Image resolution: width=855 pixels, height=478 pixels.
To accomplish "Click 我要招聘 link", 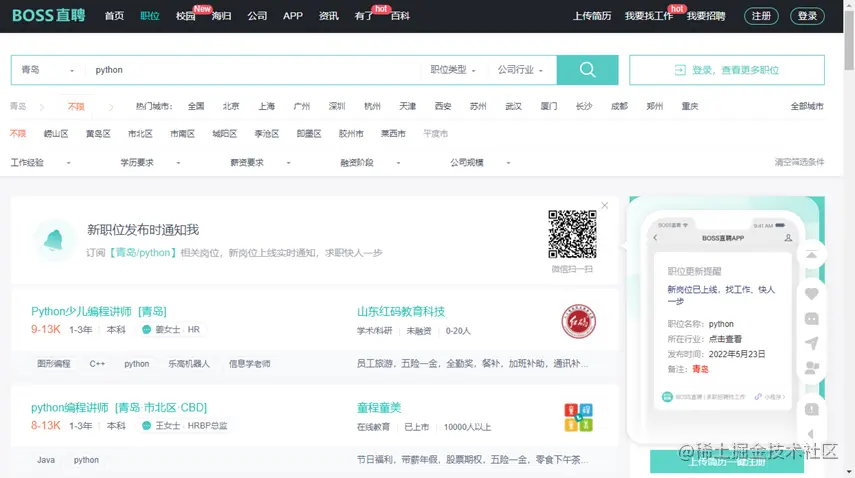I will click(x=706, y=16).
